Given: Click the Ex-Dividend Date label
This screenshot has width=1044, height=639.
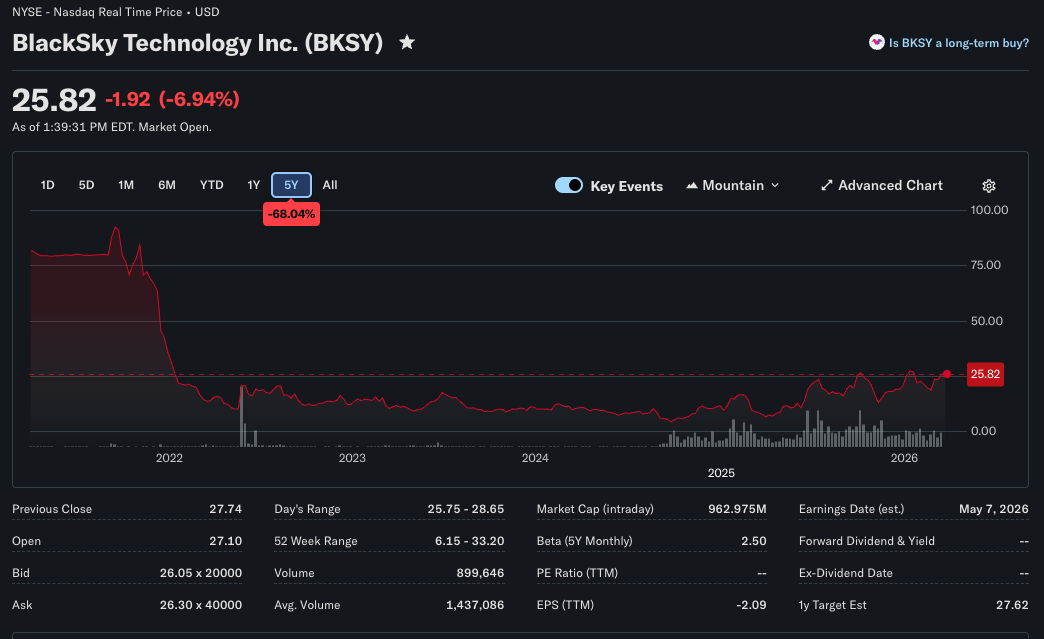Looking at the screenshot, I should (846, 573).
